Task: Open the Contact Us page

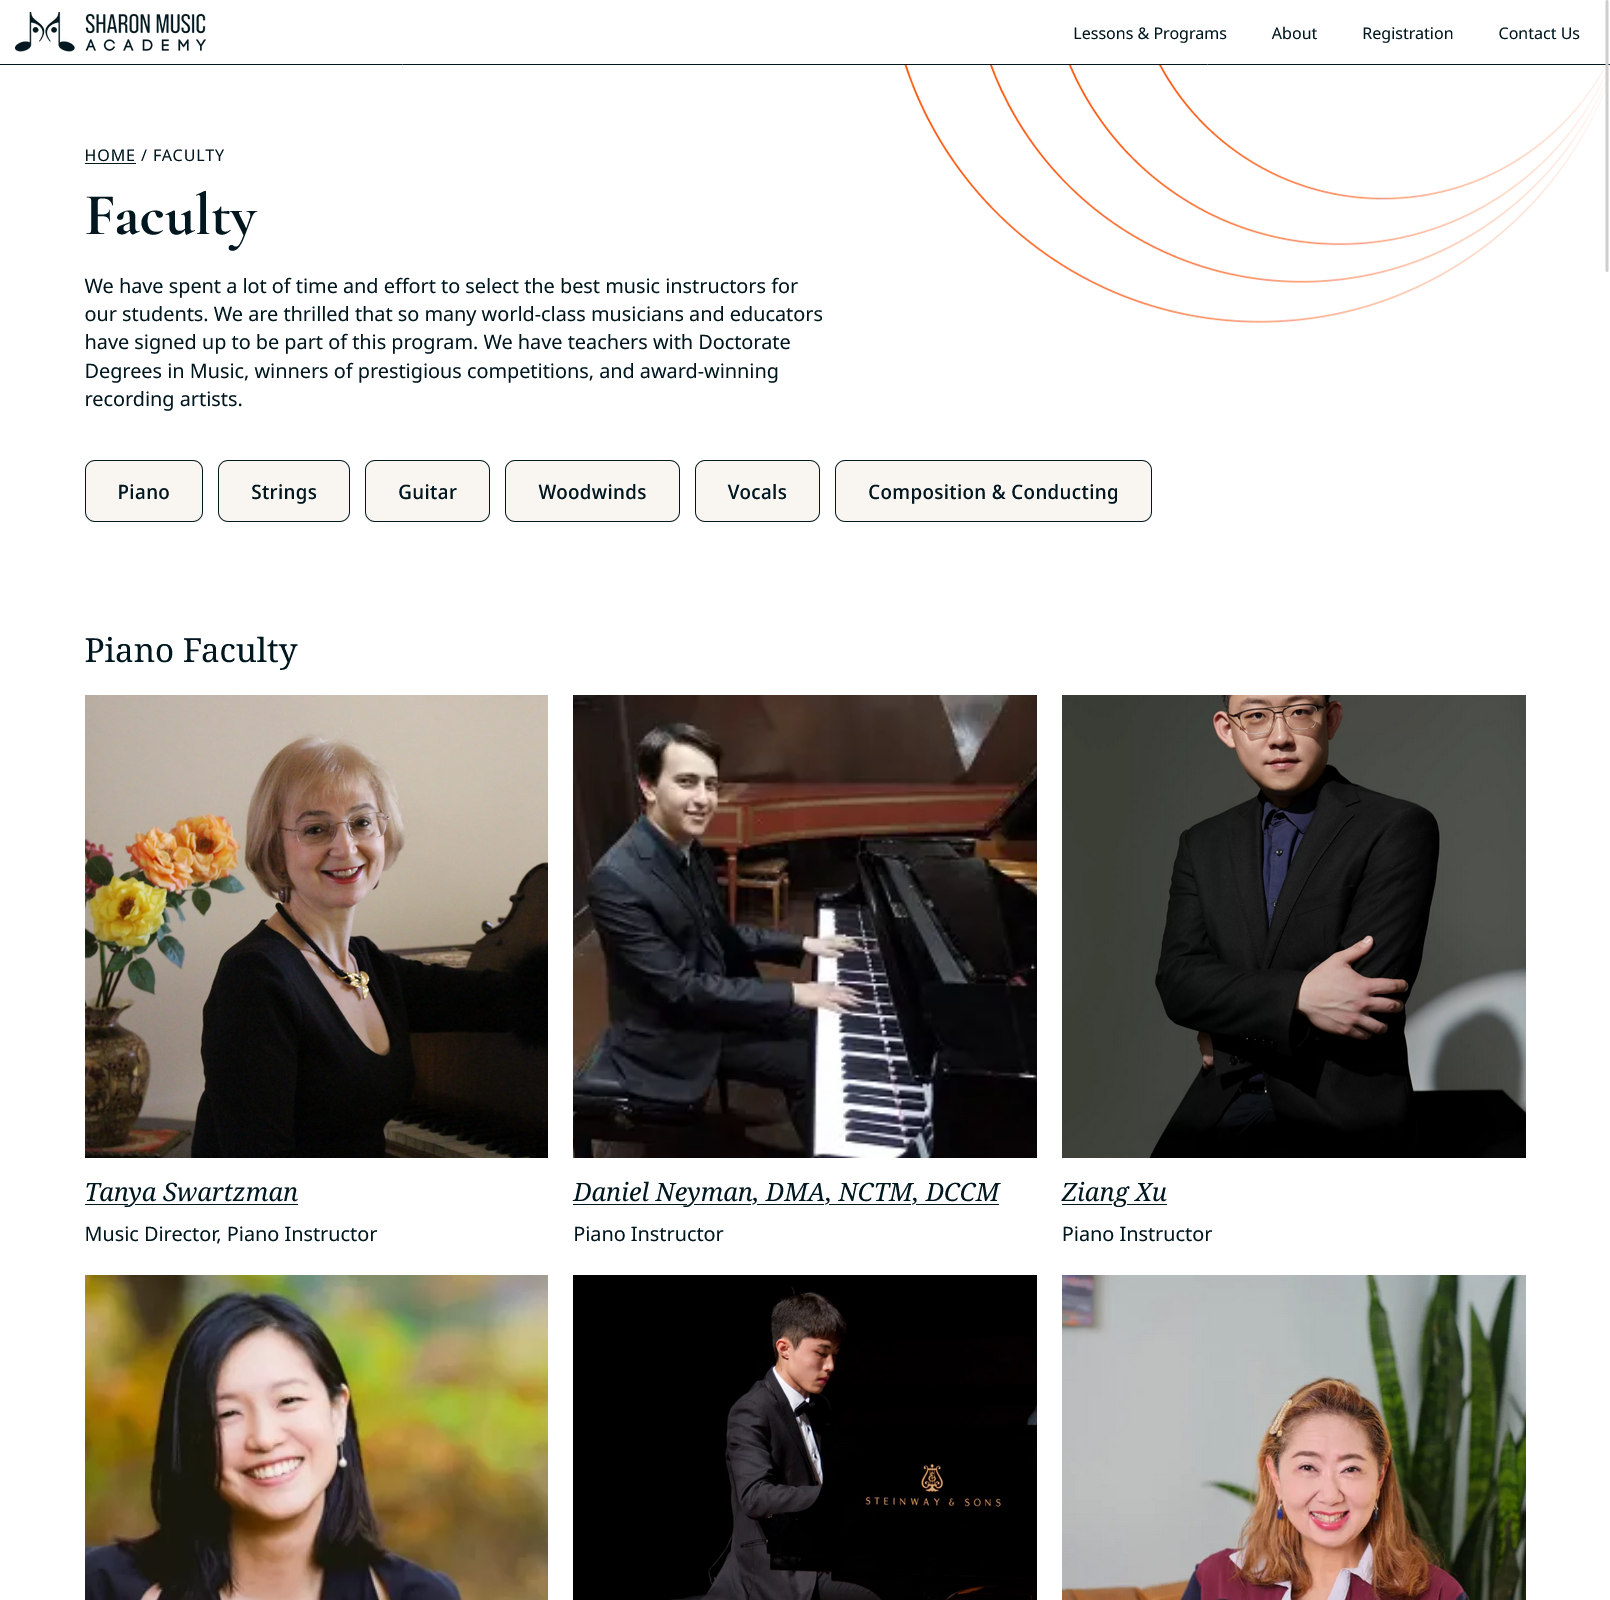Action: (1538, 33)
